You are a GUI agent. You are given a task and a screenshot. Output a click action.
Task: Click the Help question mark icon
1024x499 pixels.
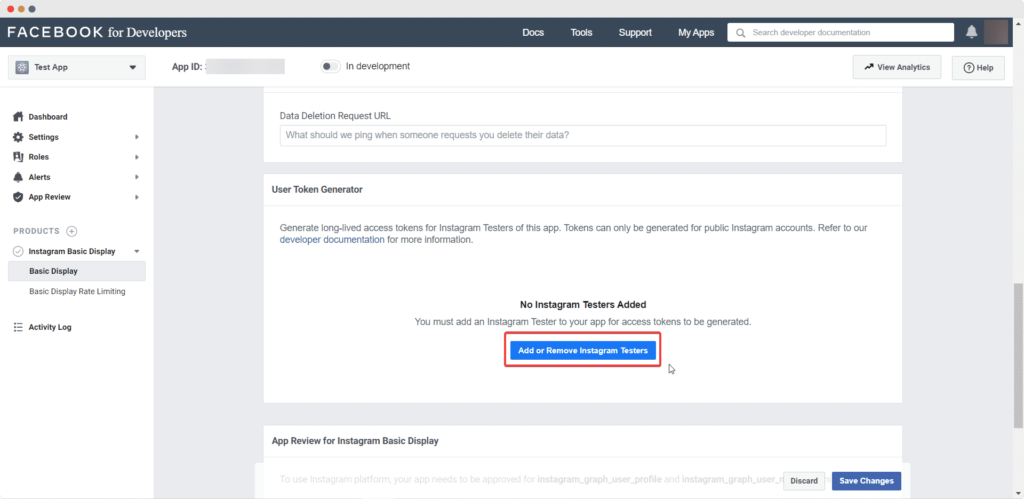[x=968, y=68]
